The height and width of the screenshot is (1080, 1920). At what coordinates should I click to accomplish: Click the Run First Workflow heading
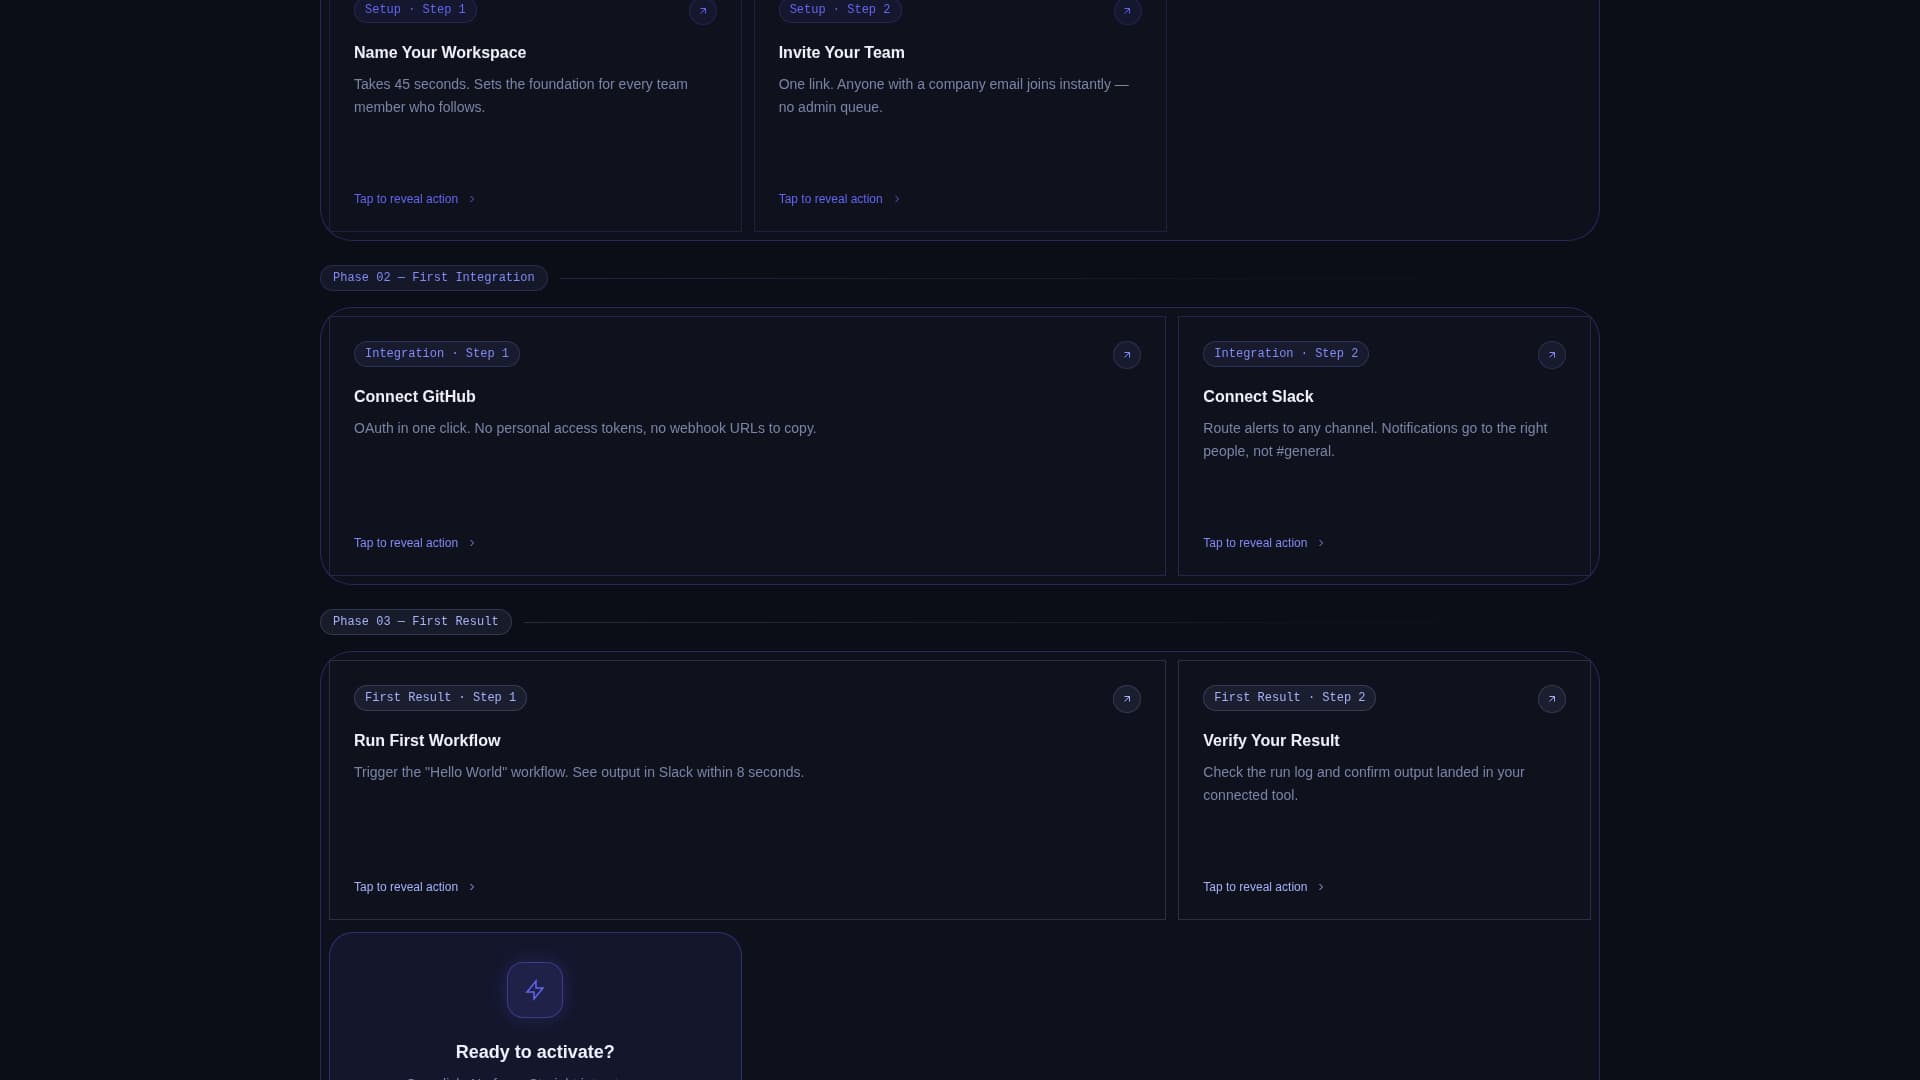click(427, 741)
